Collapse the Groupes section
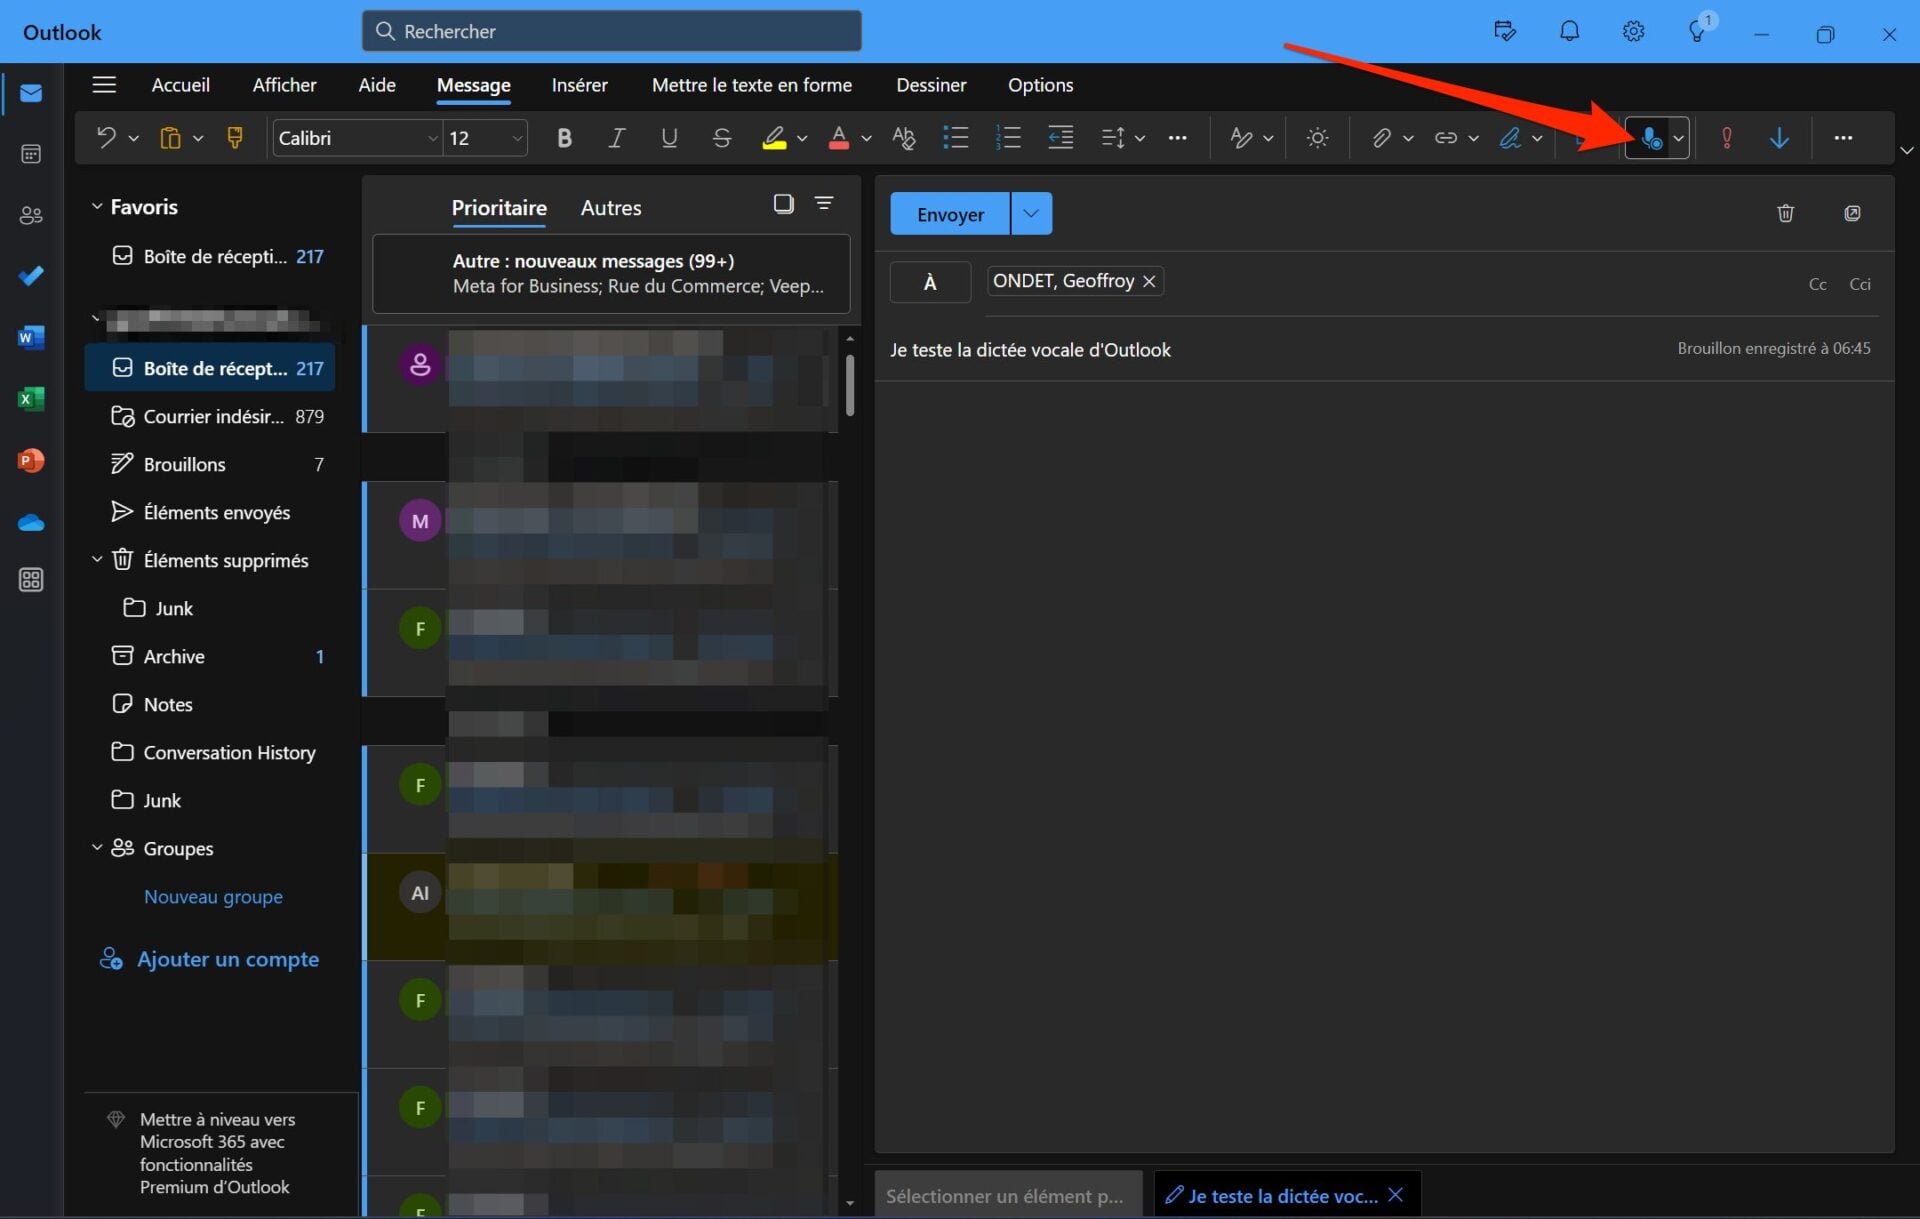 pyautogui.click(x=97, y=847)
